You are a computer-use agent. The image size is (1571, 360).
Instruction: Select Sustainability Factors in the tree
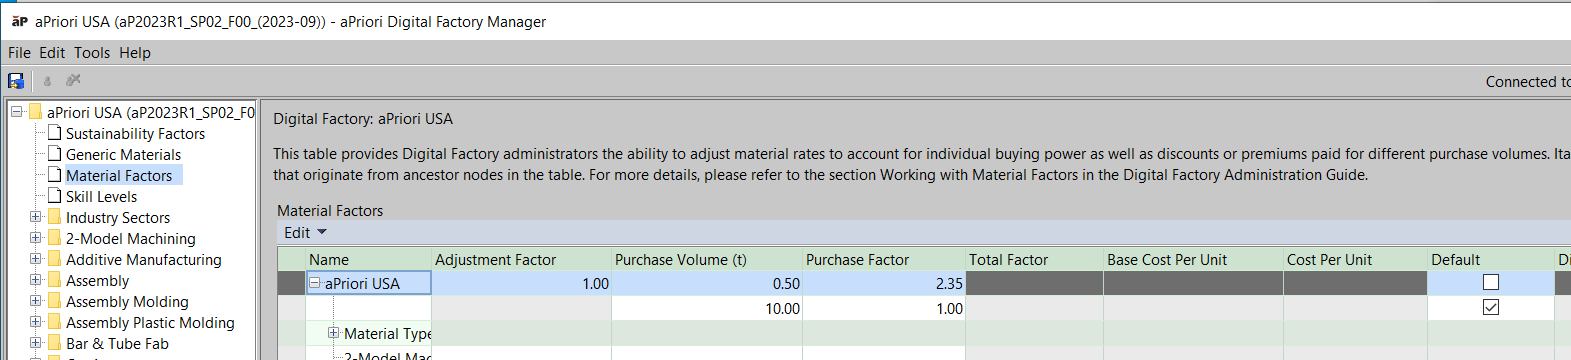pos(135,133)
